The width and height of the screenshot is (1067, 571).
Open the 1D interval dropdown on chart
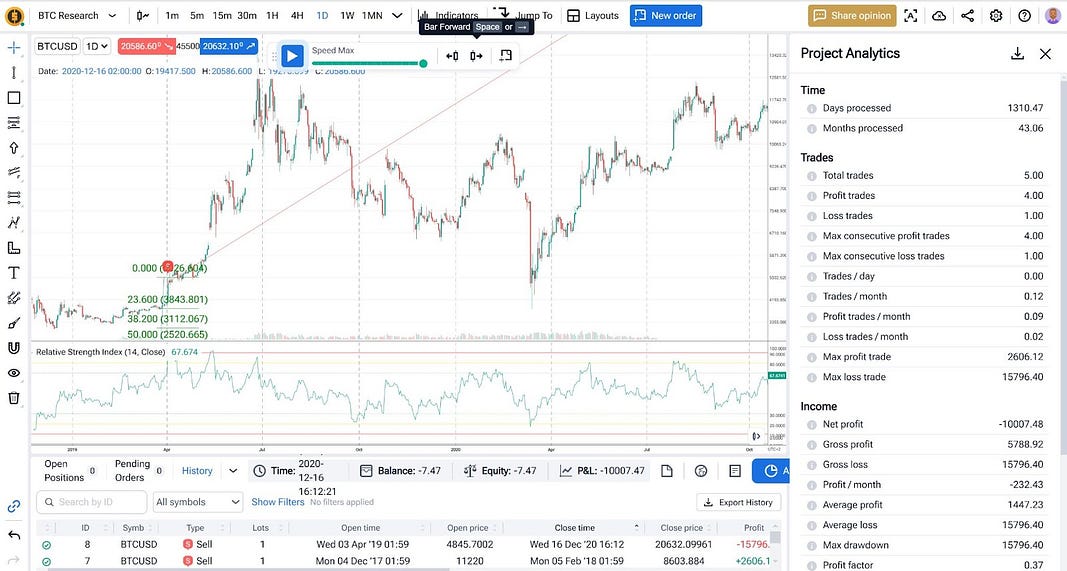point(97,46)
